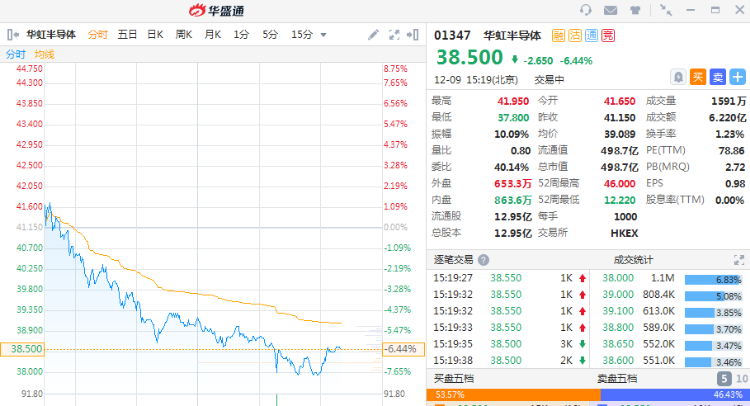Switch to the 周K chart tab

click(x=184, y=34)
